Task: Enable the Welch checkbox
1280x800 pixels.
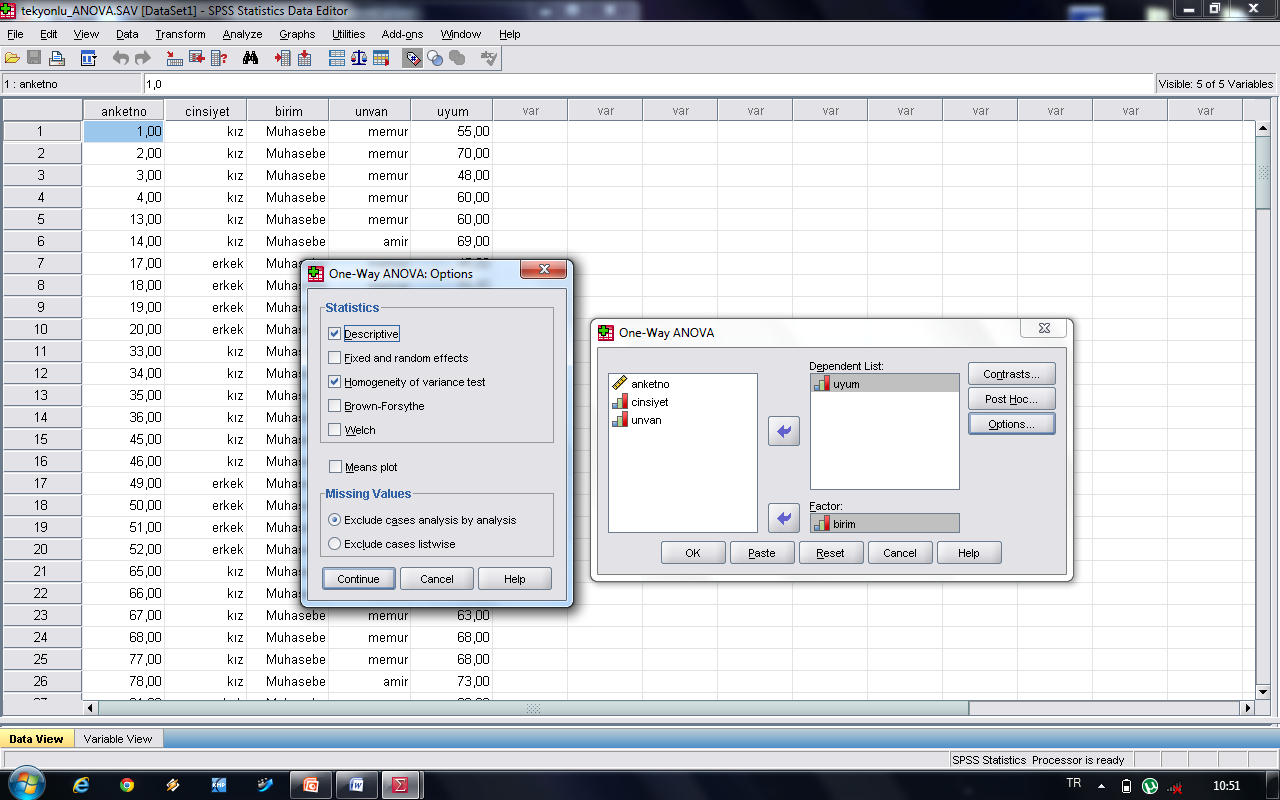Action: click(335, 430)
